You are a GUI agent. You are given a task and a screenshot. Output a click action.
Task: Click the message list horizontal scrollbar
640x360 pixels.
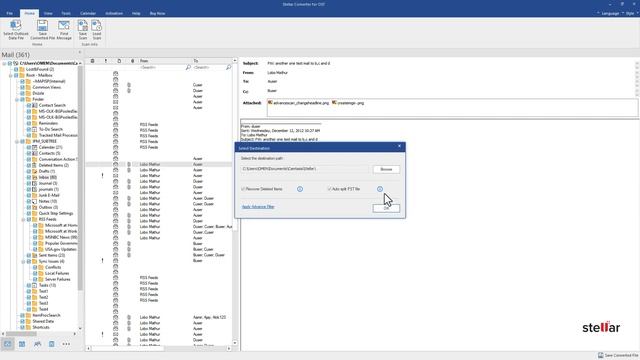pyautogui.click(x=127, y=348)
